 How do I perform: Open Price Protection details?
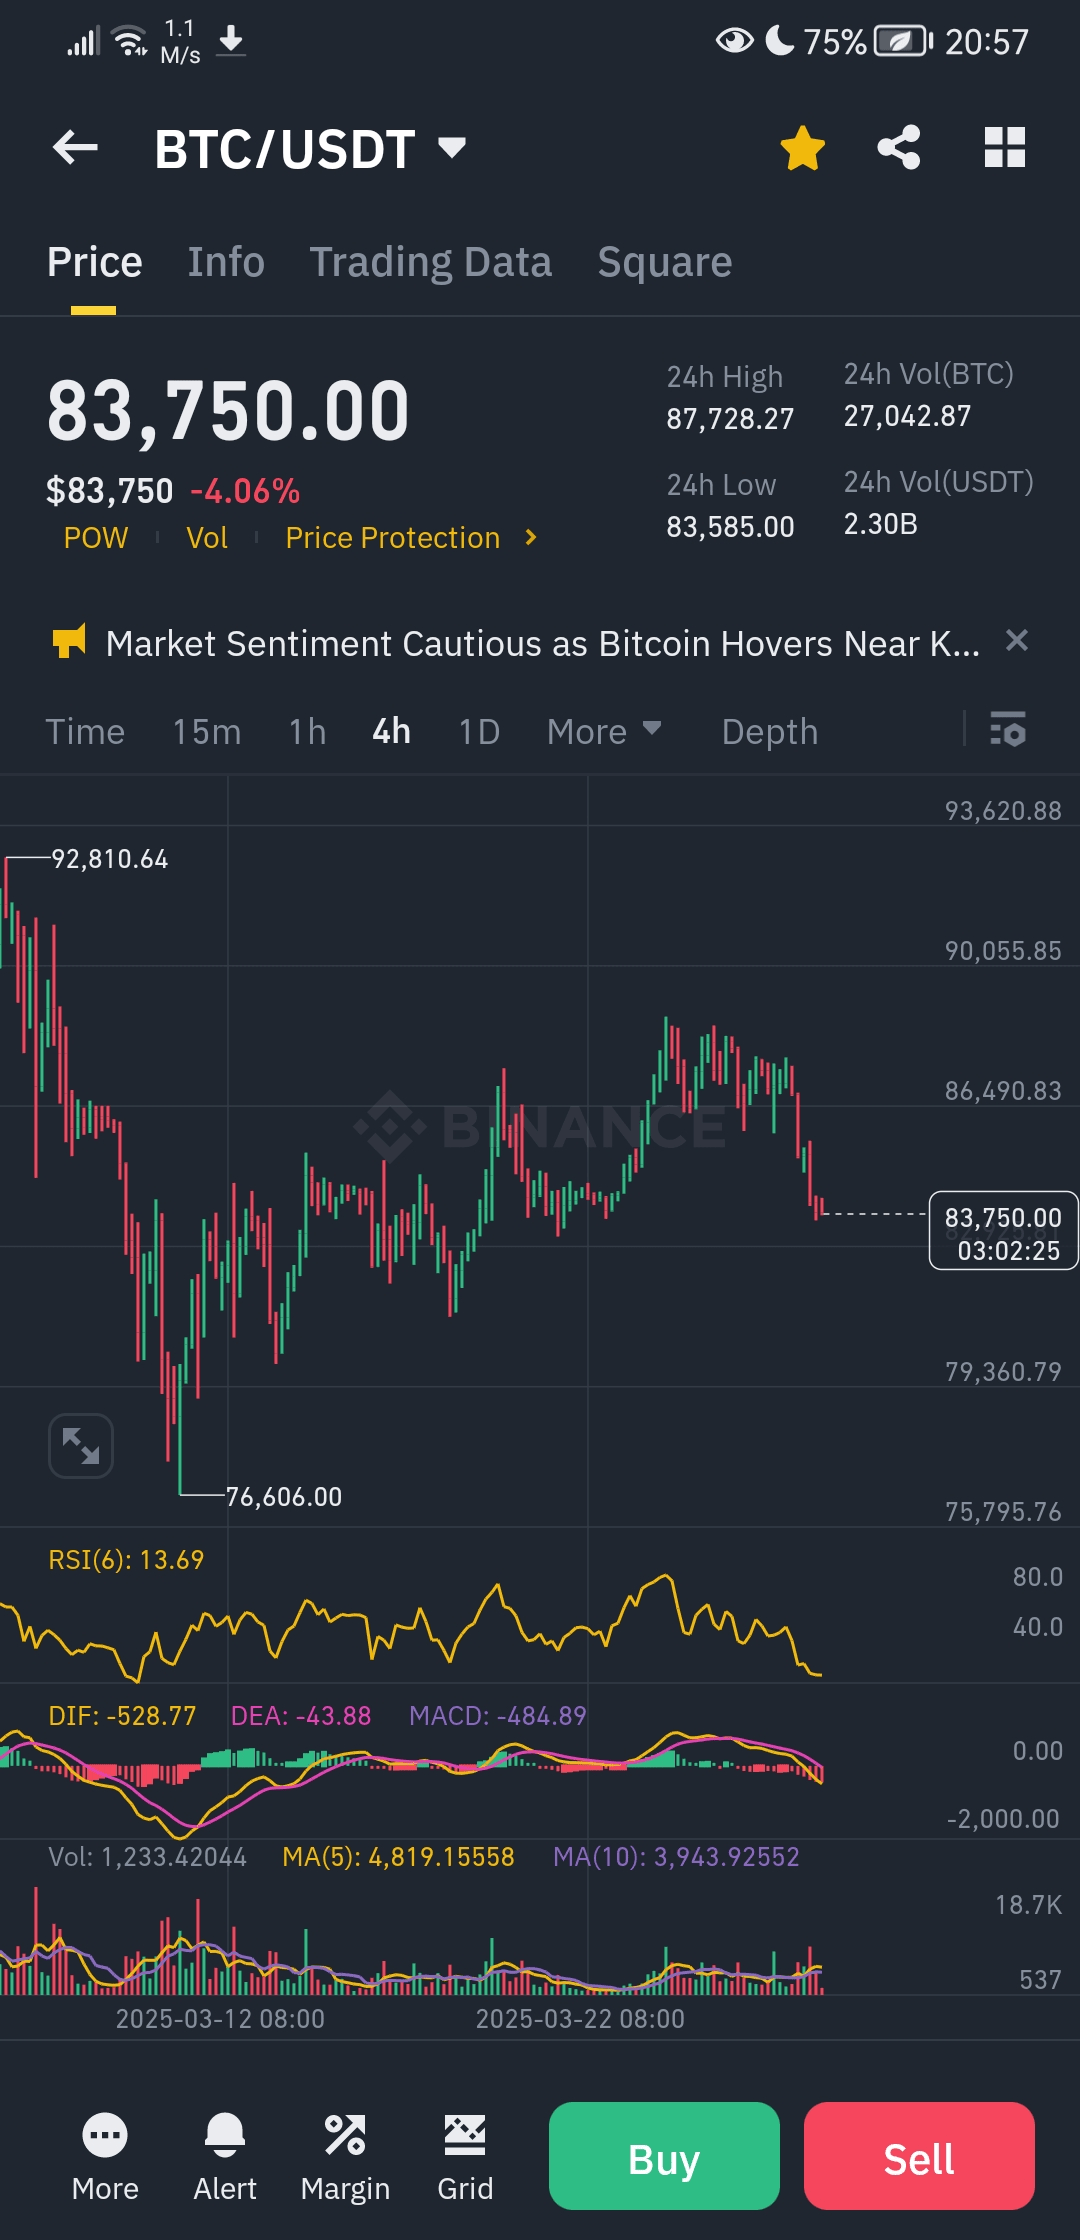pos(393,537)
